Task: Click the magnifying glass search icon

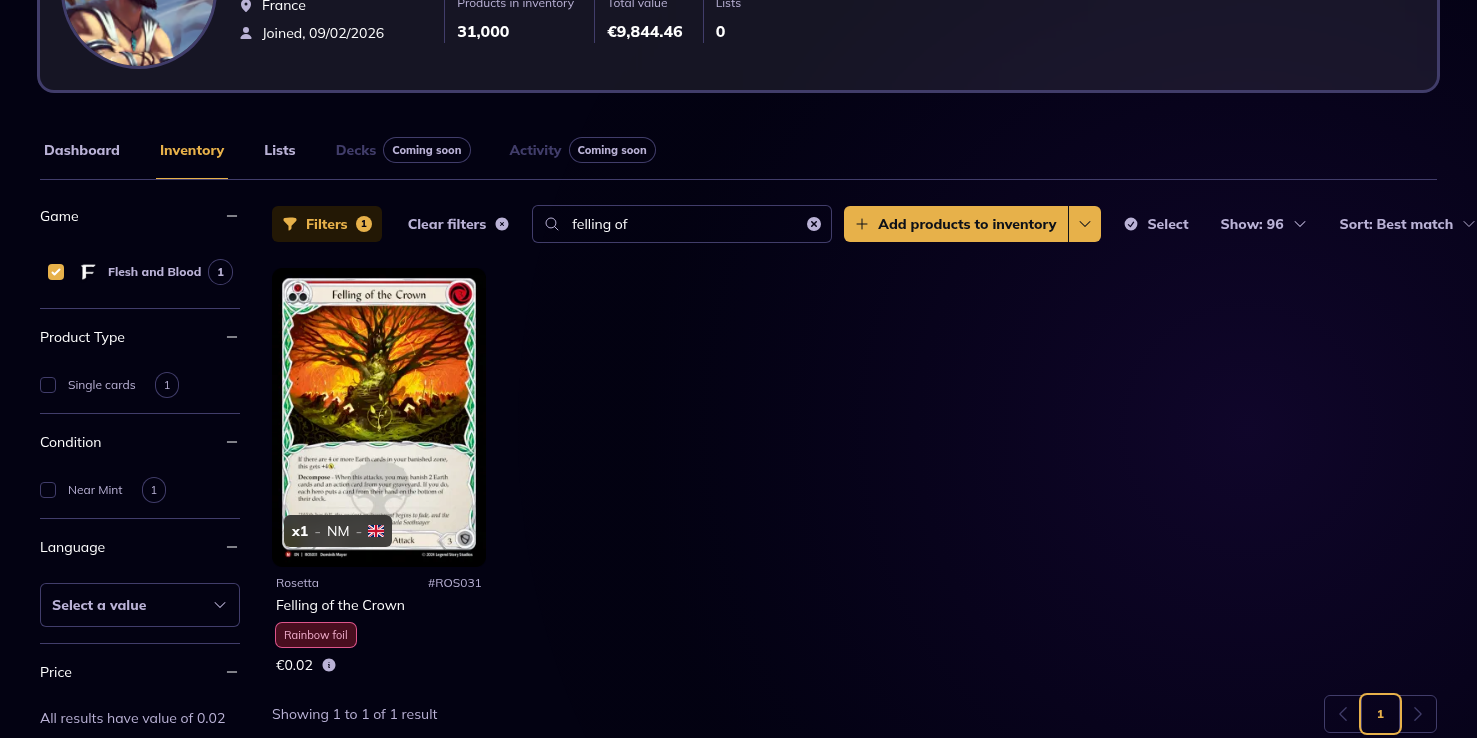Action: 552,224
